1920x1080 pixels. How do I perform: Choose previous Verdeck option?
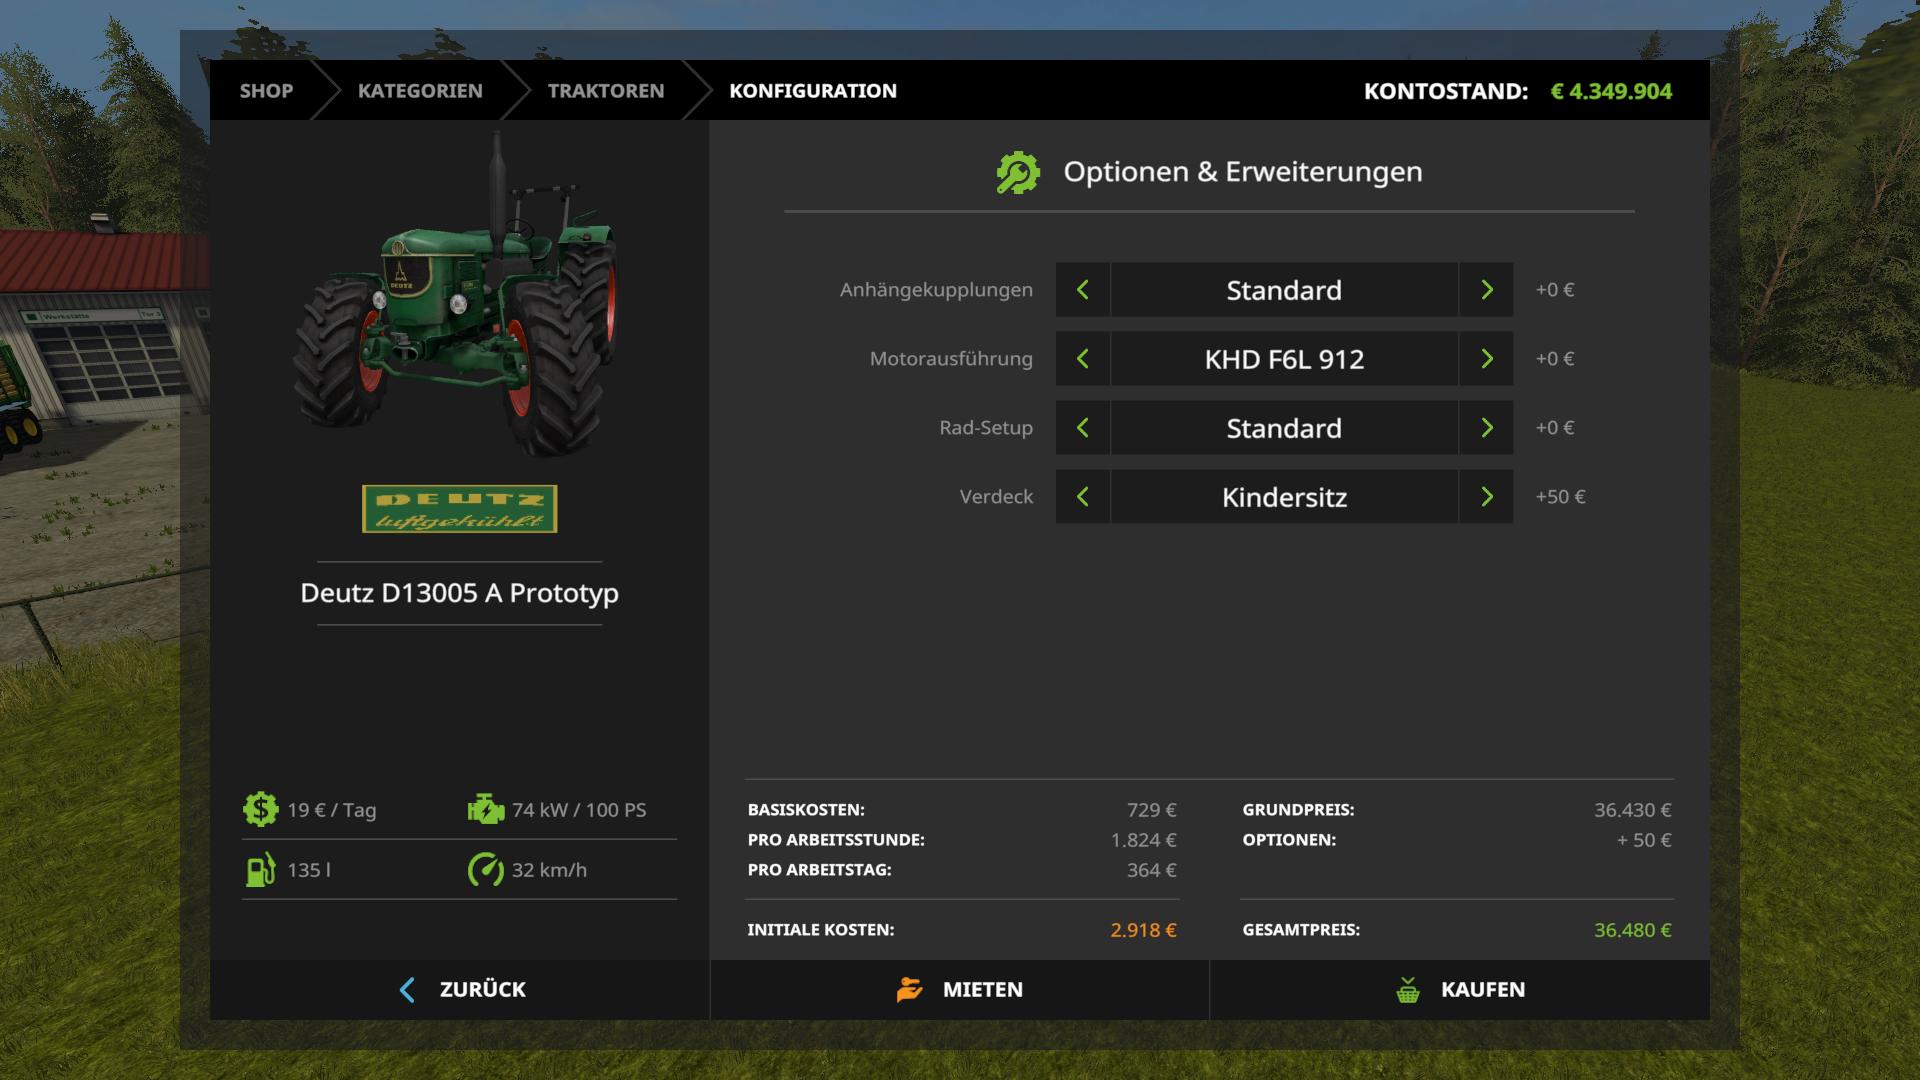pos(1083,497)
